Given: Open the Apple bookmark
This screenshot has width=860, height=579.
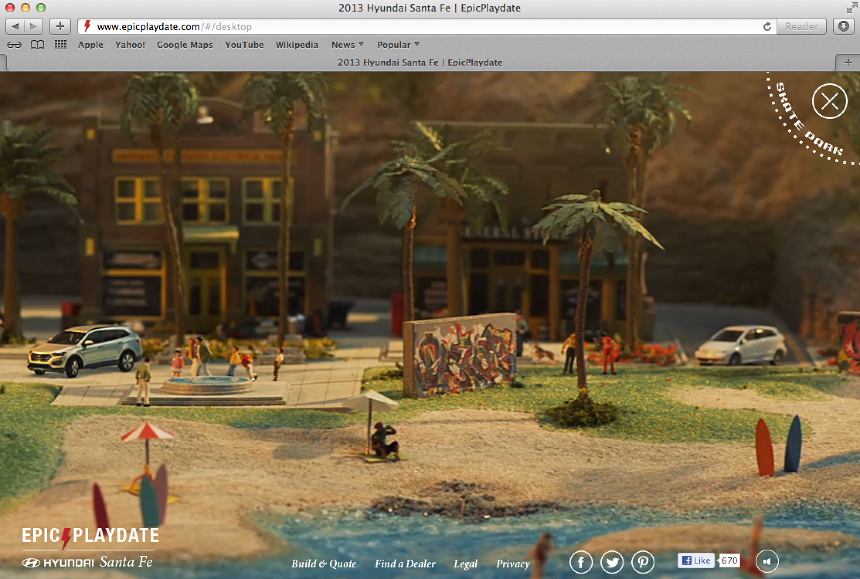Looking at the screenshot, I should (x=90, y=45).
